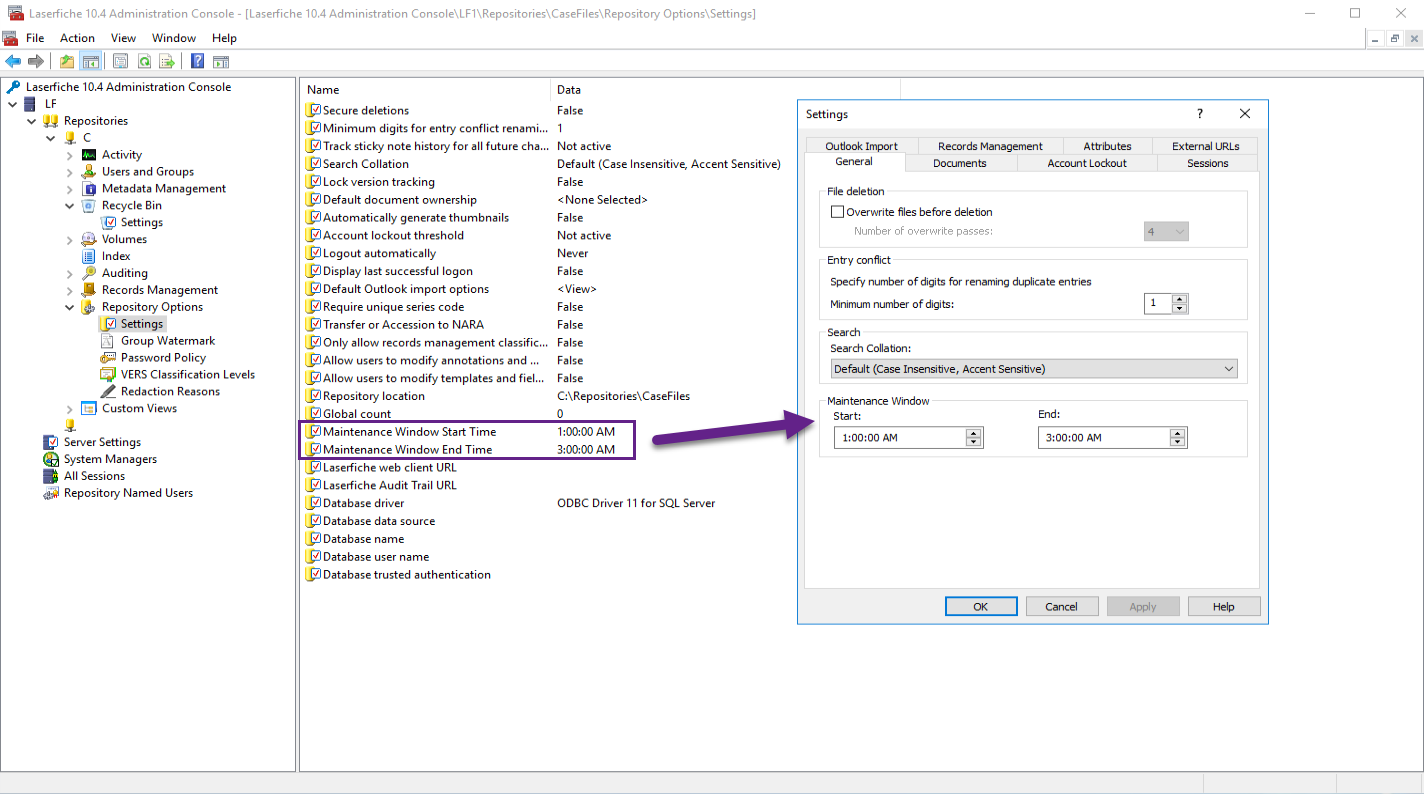Collapse the Repository Options tree node
The height and width of the screenshot is (794, 1424).
pos(69,307)
